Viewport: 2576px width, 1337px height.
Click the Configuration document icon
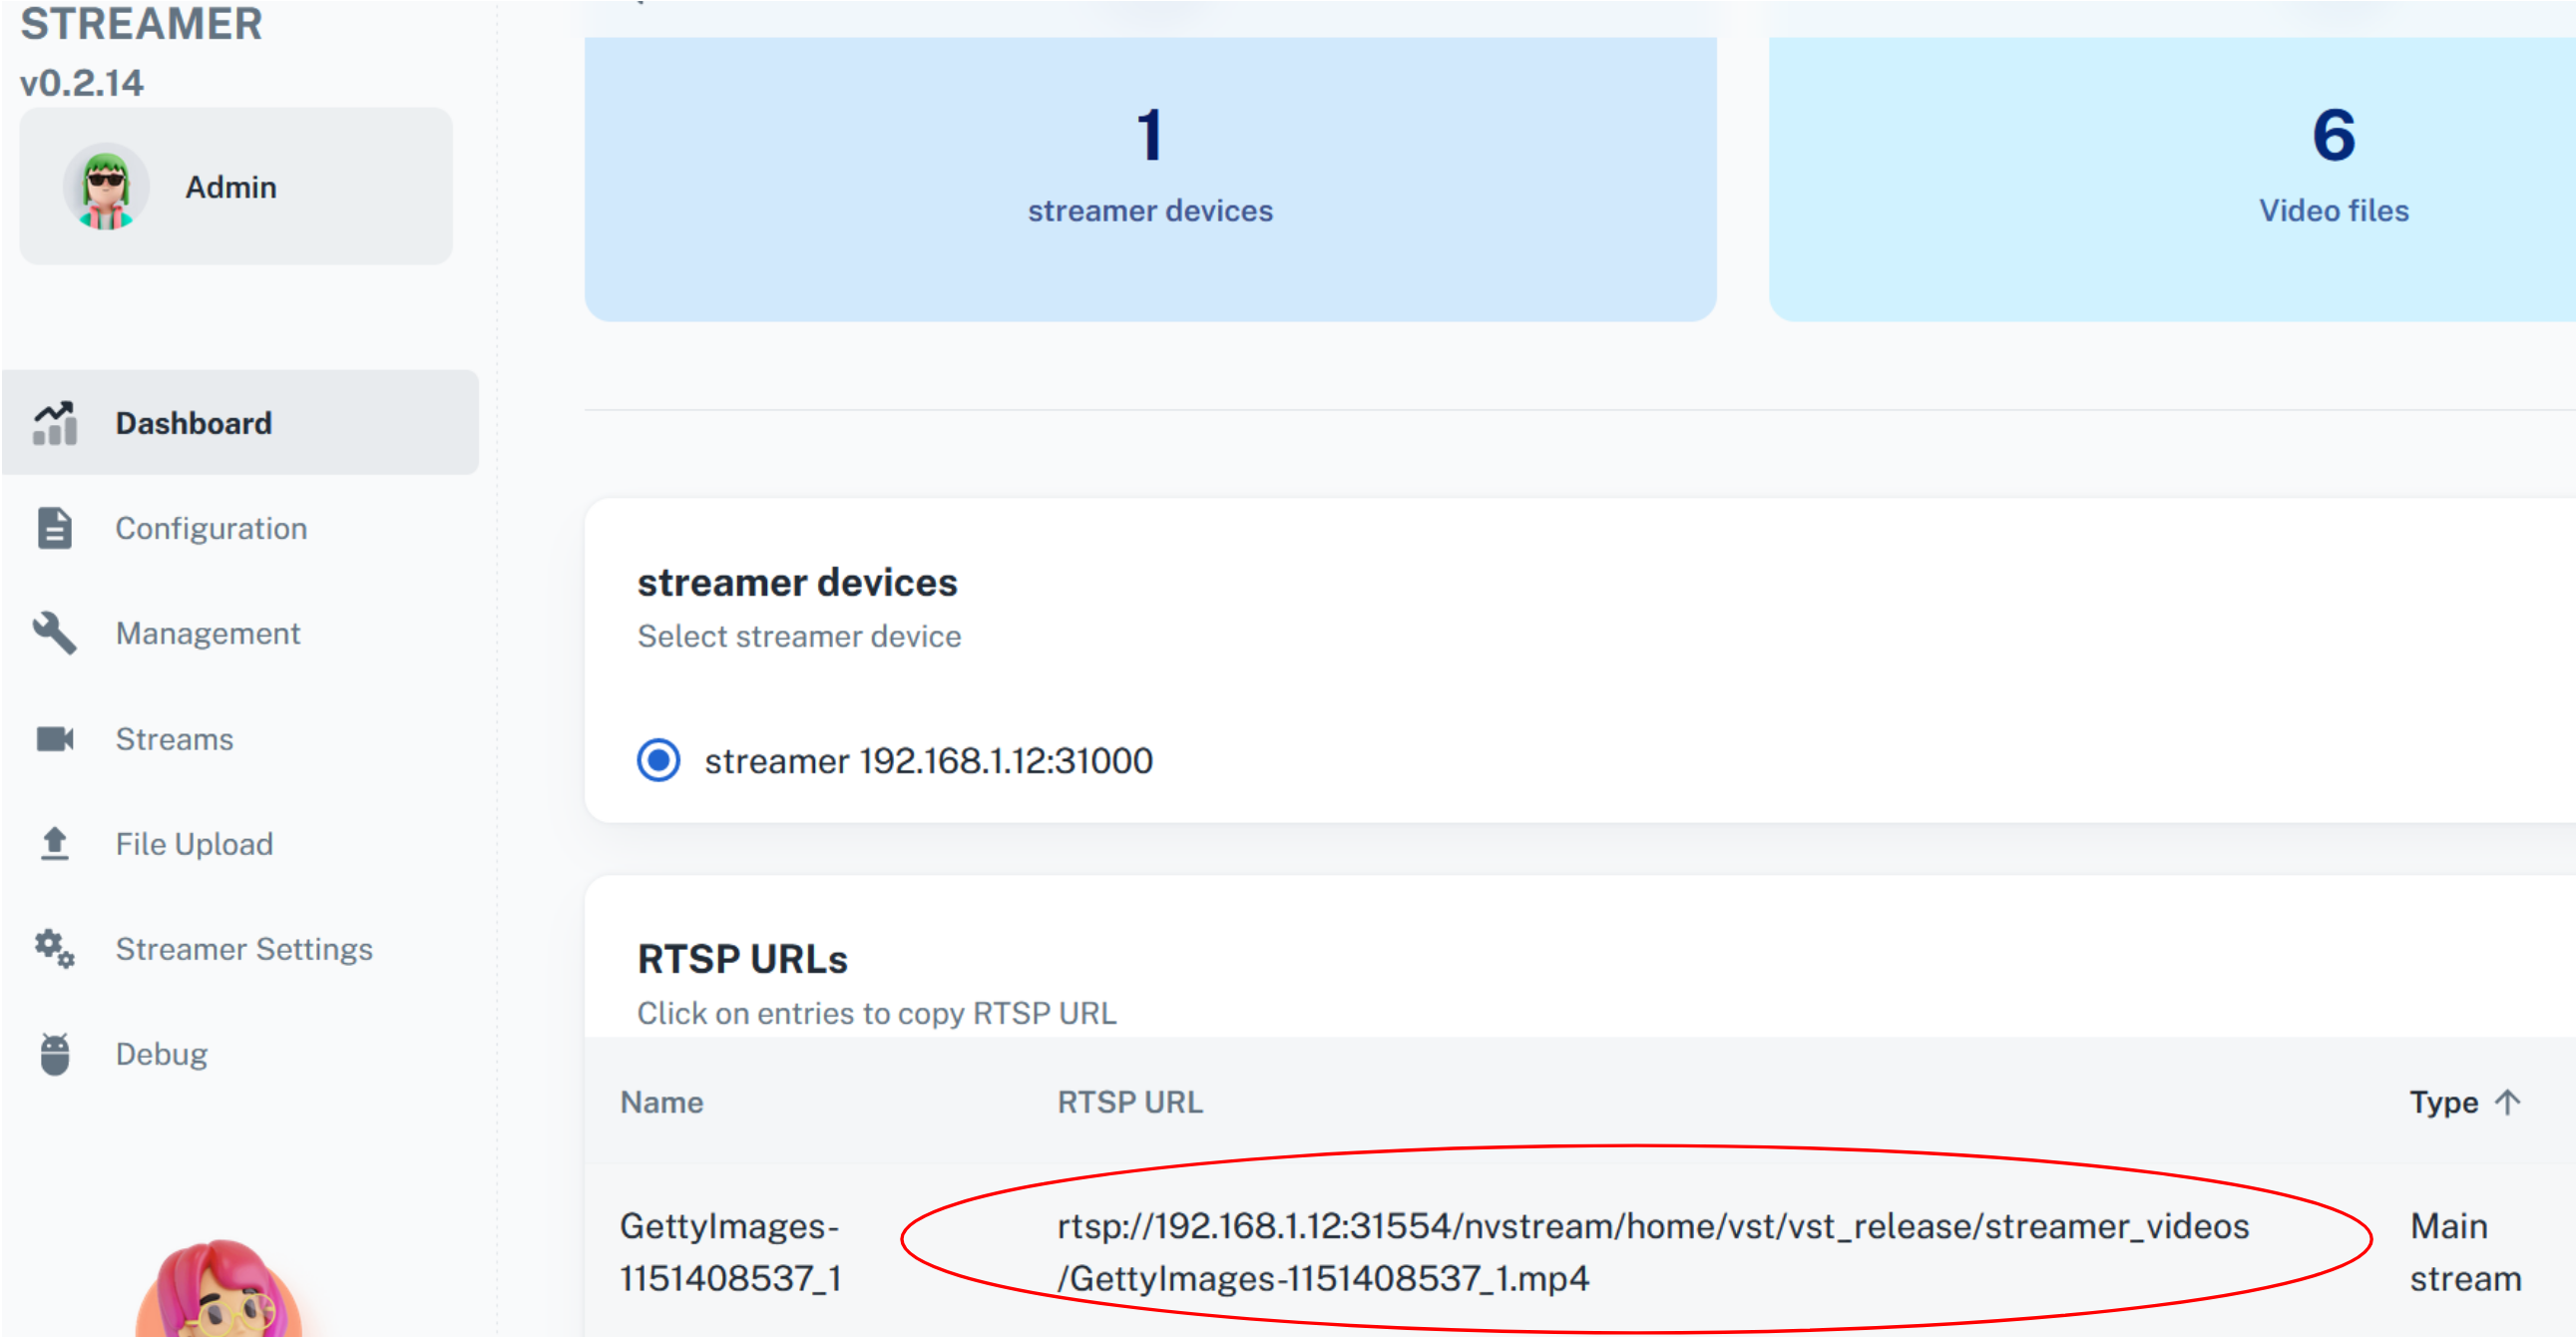click(x=55, y=528)
